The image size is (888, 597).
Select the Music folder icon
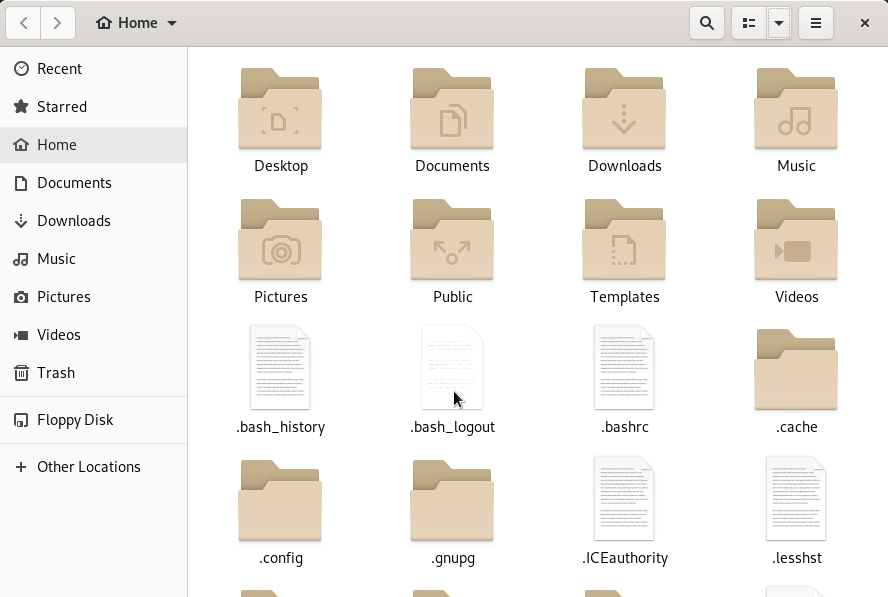pos(796,109)
